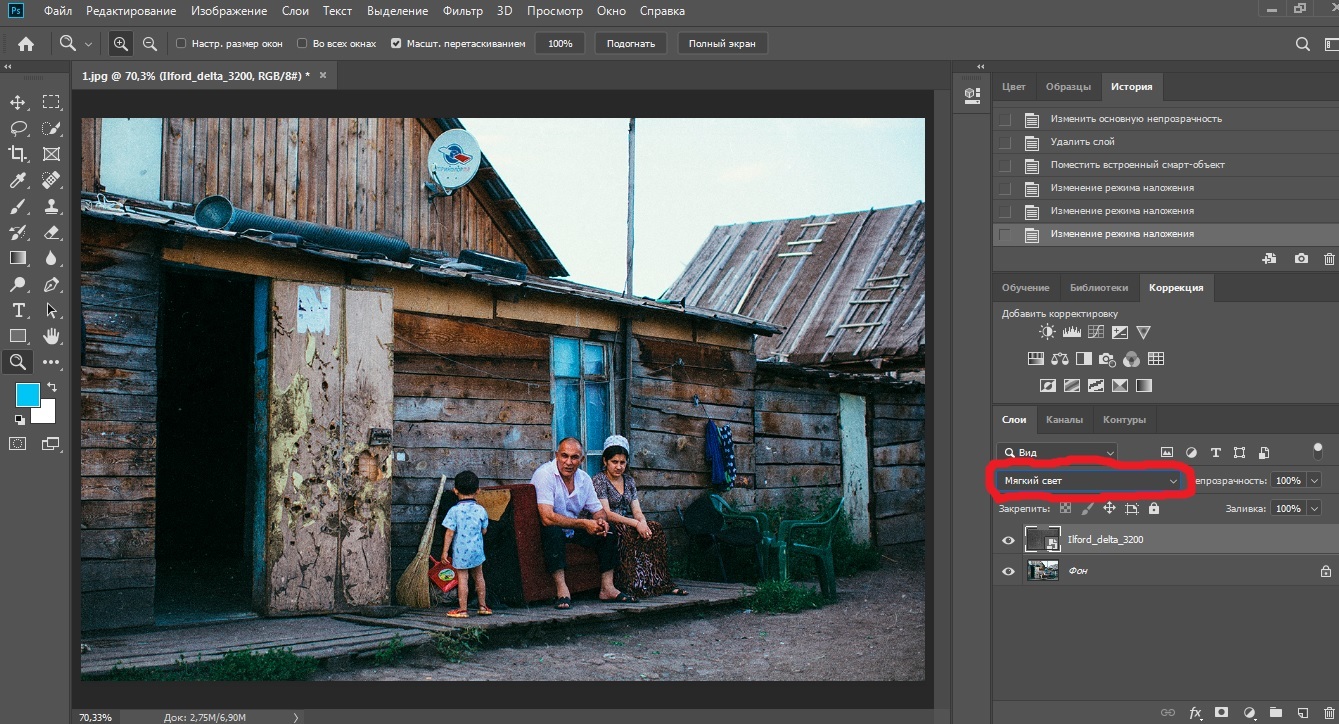Select the Eraser tool
Viewport: 1339px width, 724px height.
coord(51,232)
